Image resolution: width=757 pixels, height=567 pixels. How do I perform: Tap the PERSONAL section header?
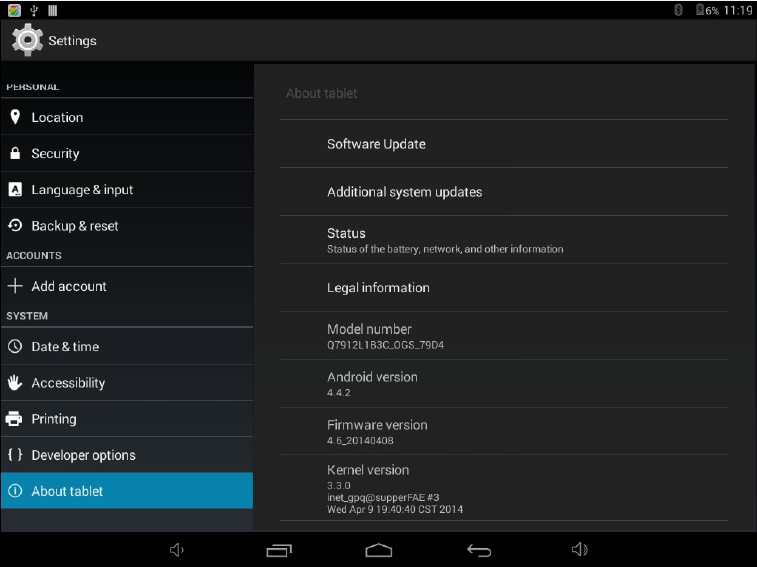pyautogui.click(x=32, y=87)
